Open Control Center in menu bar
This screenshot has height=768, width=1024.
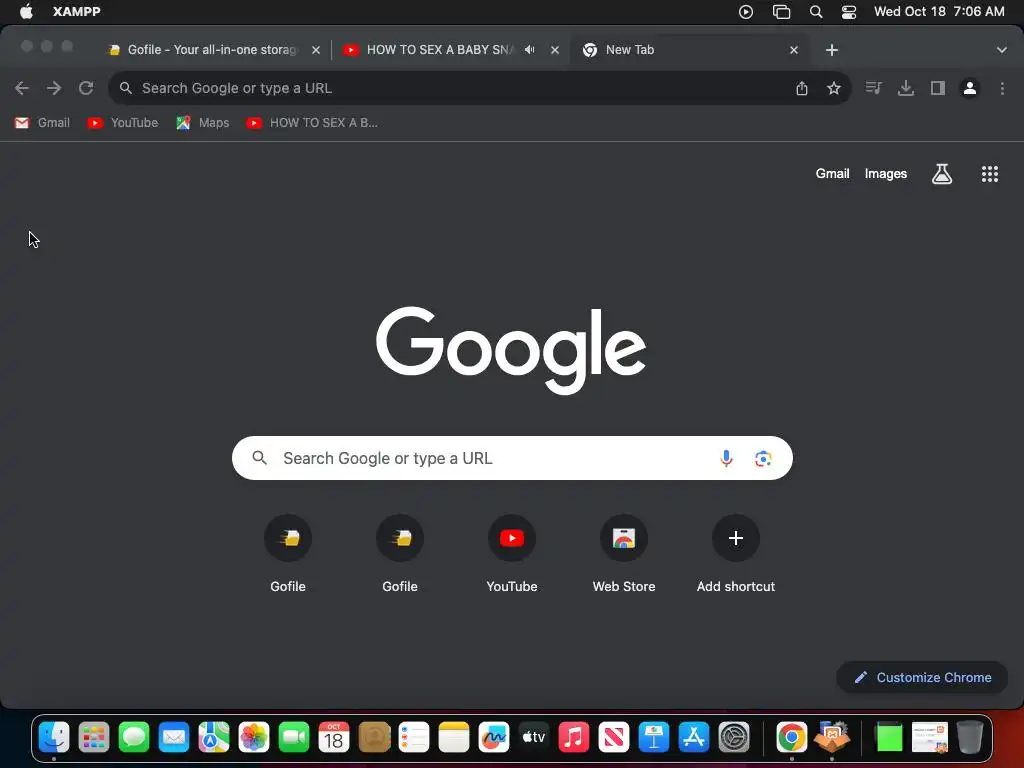pos(848,12)
